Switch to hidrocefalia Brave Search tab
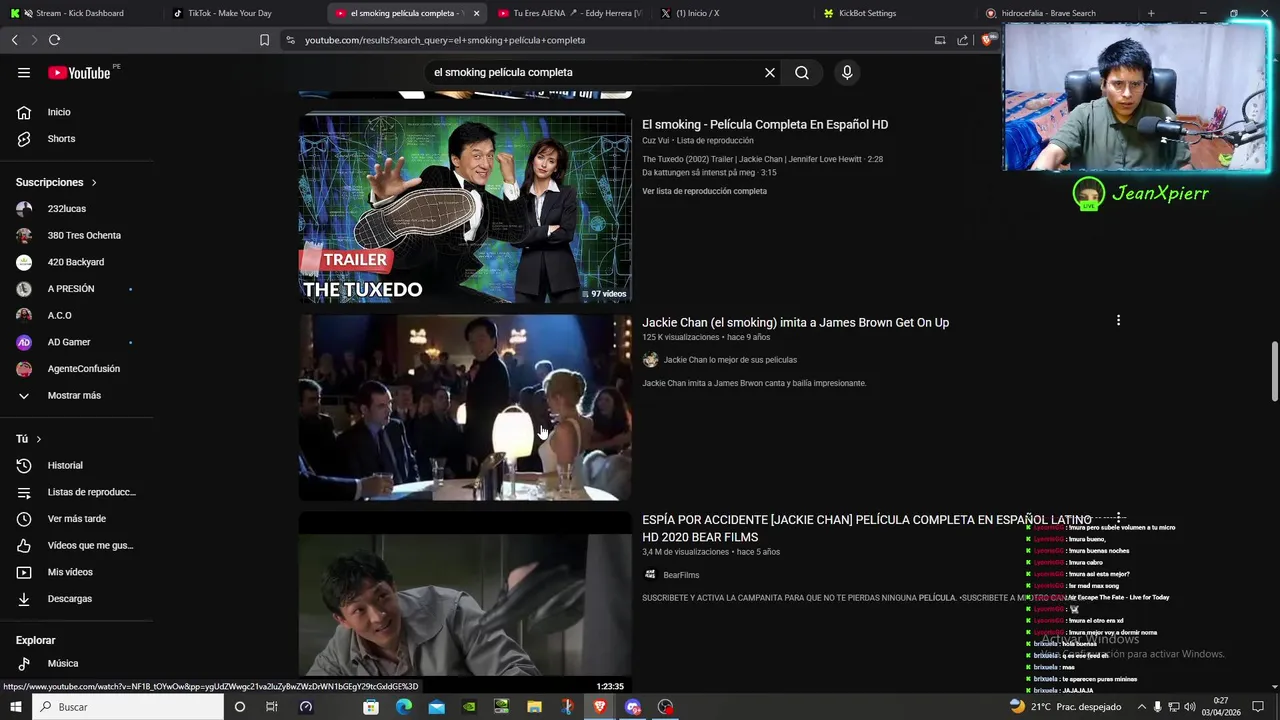This screenshot has width=1280, height=720. coord(1057,13)
